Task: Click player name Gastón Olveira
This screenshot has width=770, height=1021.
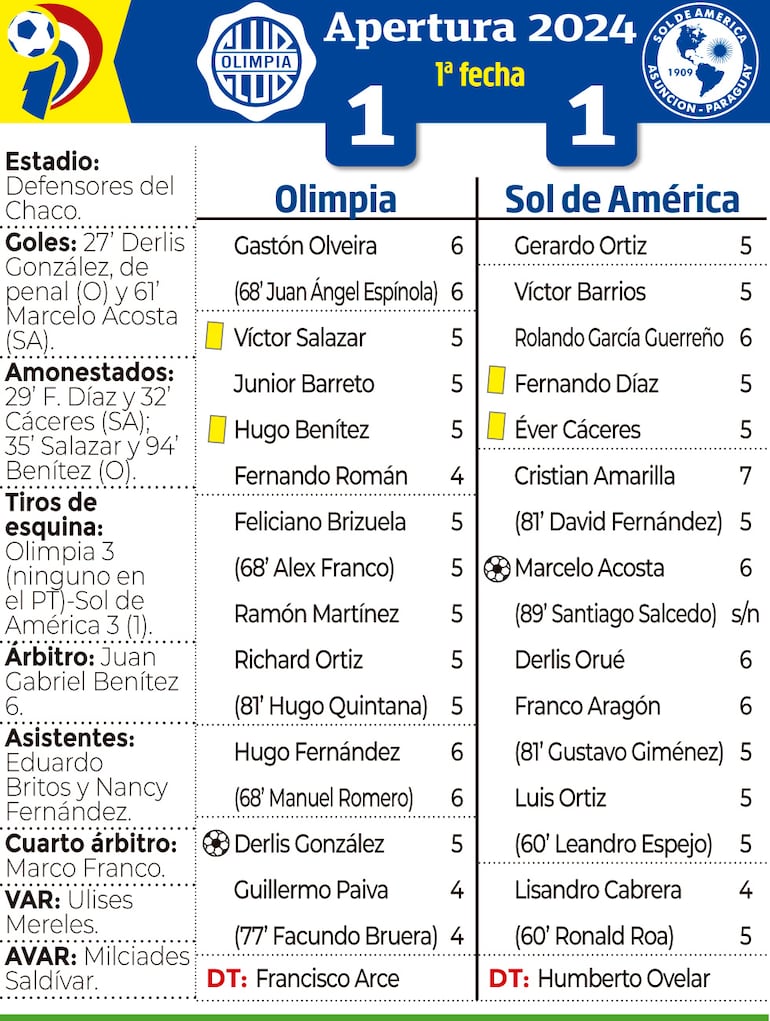Action: (305, 246)
